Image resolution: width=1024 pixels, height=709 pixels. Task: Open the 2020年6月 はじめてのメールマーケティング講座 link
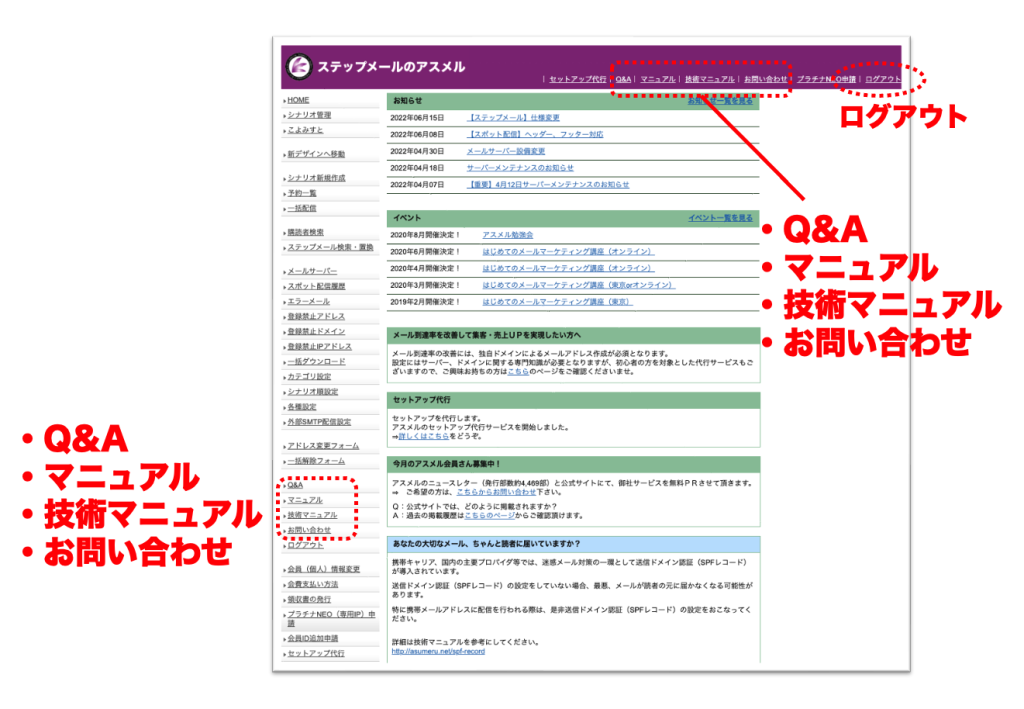tap(568, 251)
